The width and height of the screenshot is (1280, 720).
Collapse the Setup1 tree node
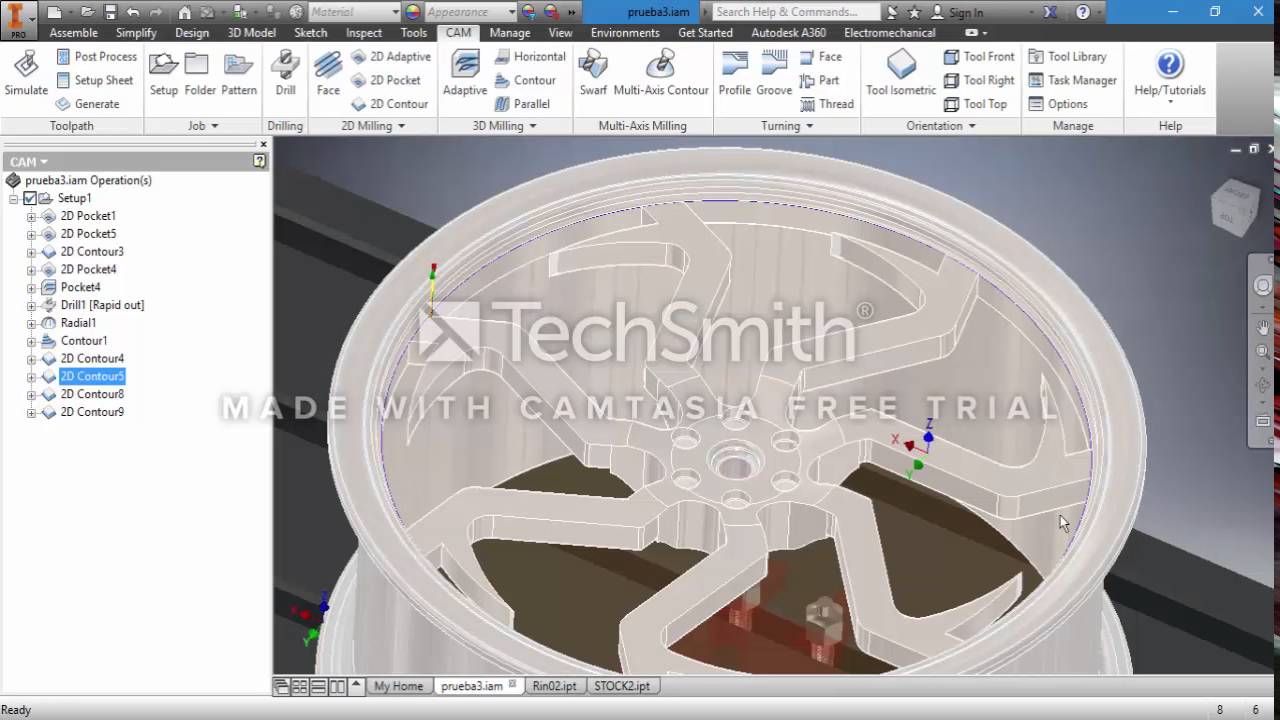(13, 198)
